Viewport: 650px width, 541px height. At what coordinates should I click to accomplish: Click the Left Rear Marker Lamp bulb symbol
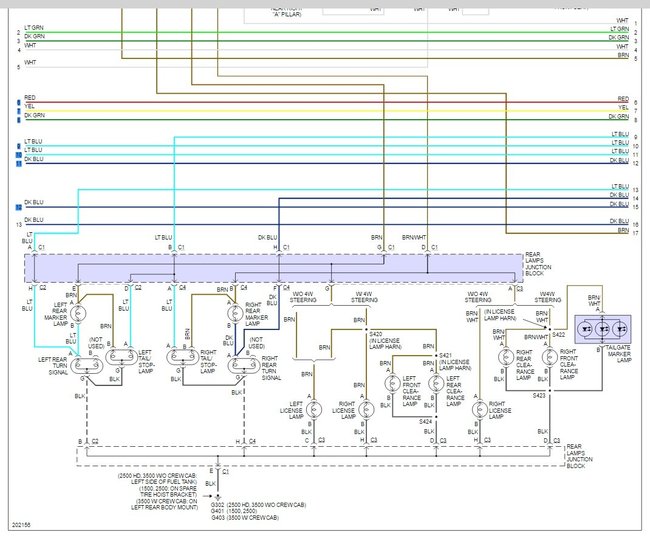click(79, 314)
